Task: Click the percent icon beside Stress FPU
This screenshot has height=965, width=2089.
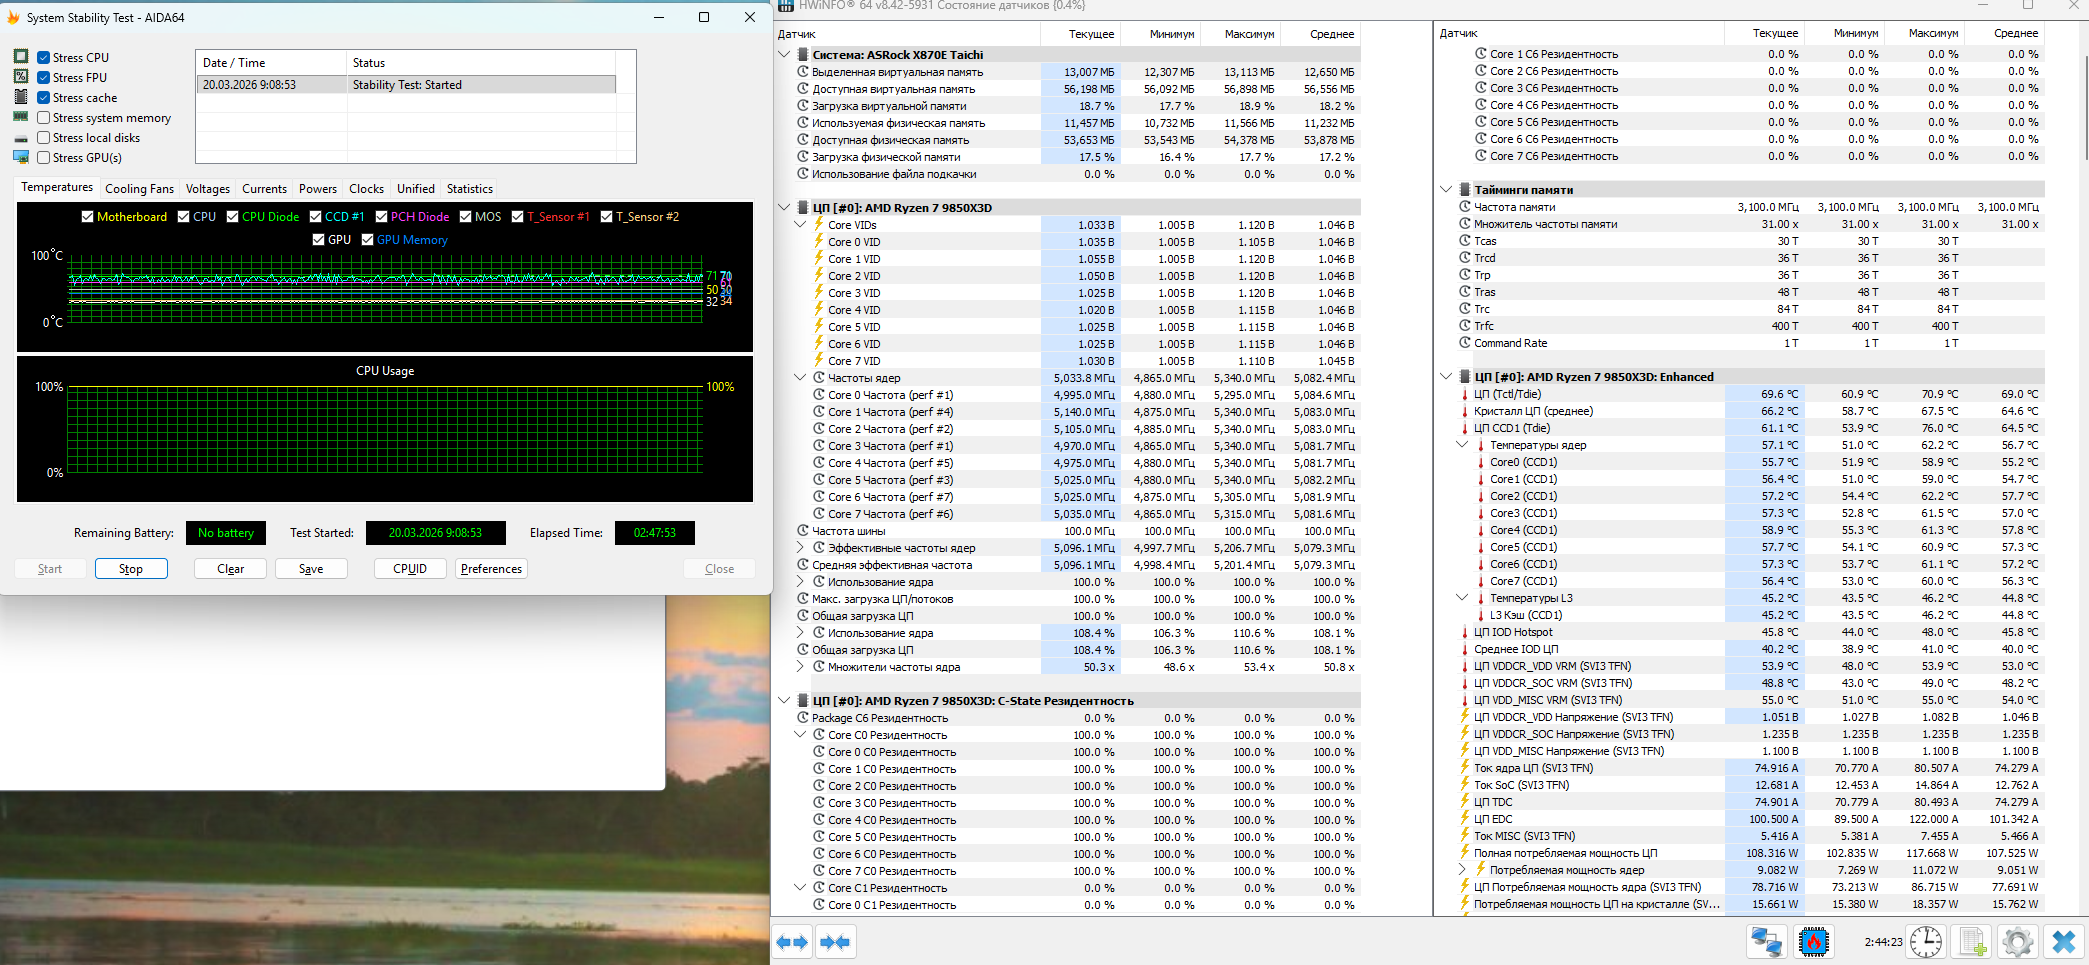Action: pos(21,77)
